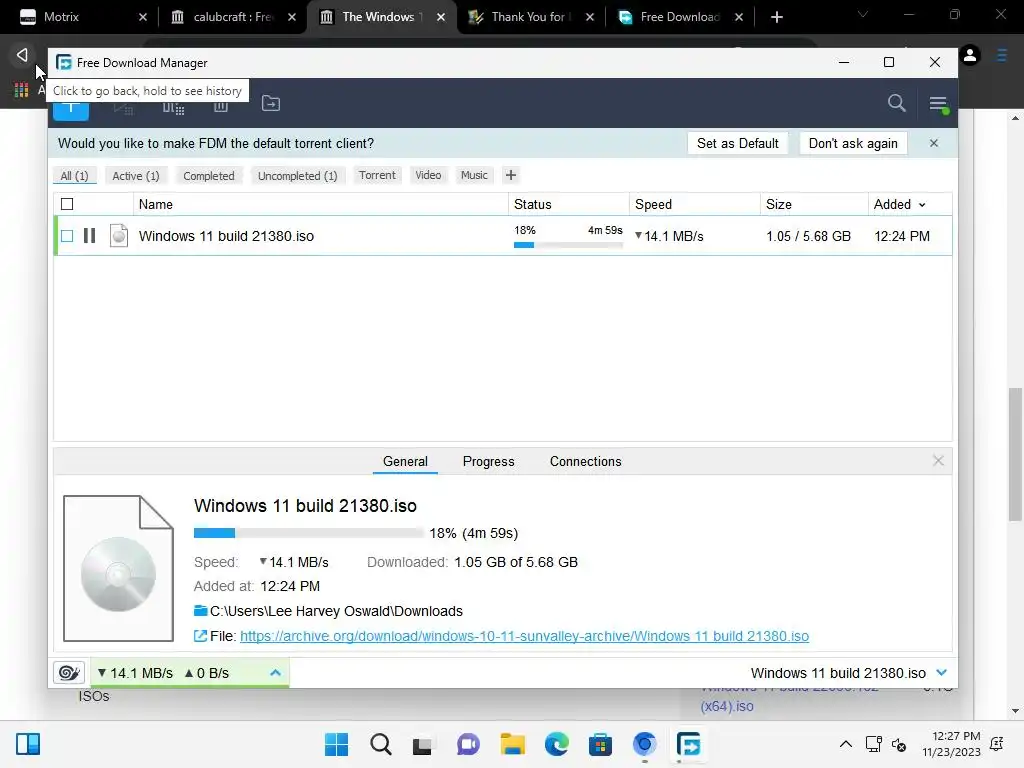Open Microsoft Store from the taskbar

(600, 744)
